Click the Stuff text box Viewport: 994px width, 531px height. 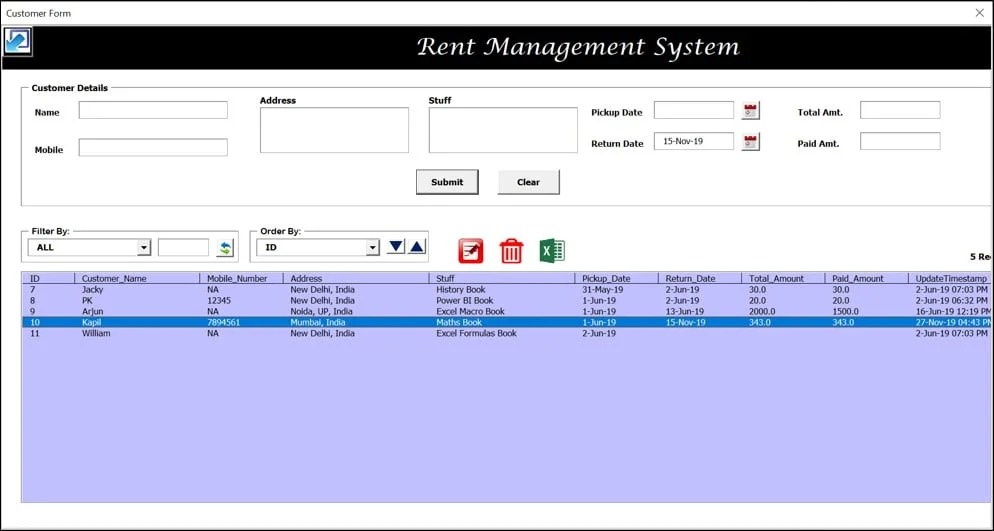(x=503, y=130)
